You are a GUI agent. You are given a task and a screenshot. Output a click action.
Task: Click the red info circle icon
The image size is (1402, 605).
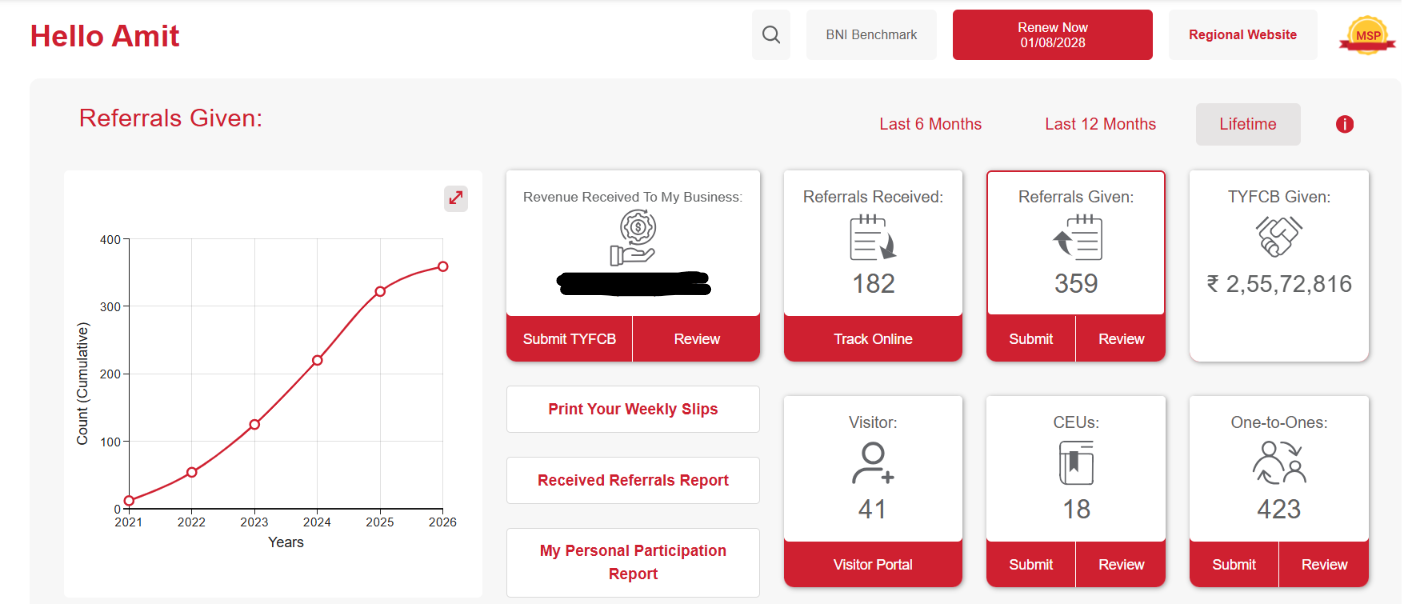(x=1345, y=124)
